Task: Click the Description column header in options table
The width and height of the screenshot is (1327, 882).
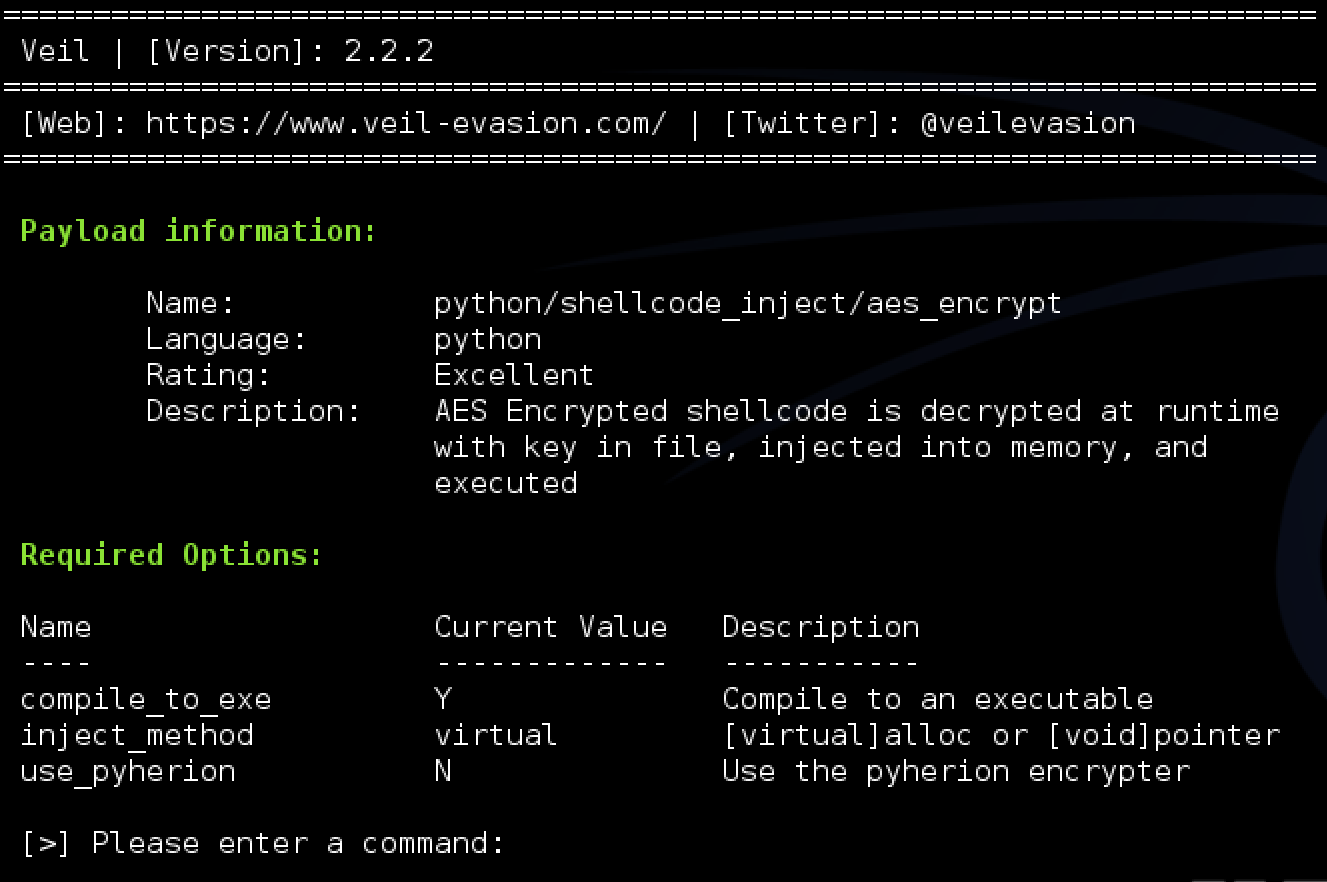Action: (820, 627)
